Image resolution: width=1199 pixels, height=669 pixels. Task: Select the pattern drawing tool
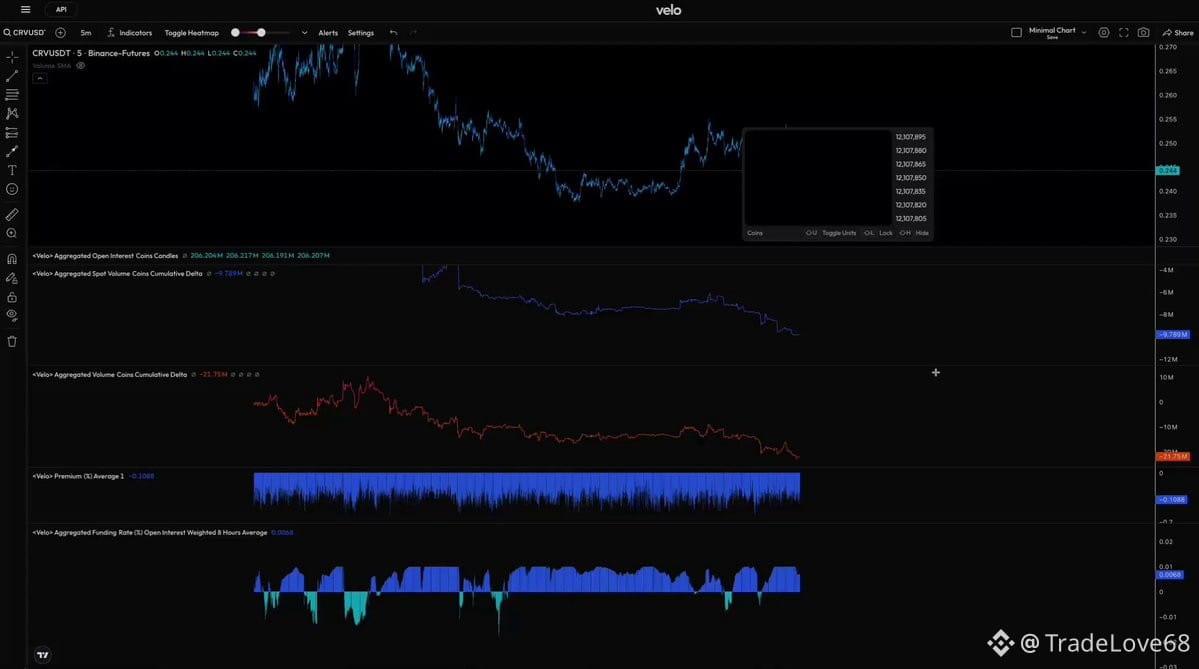(x=12, y=113)
